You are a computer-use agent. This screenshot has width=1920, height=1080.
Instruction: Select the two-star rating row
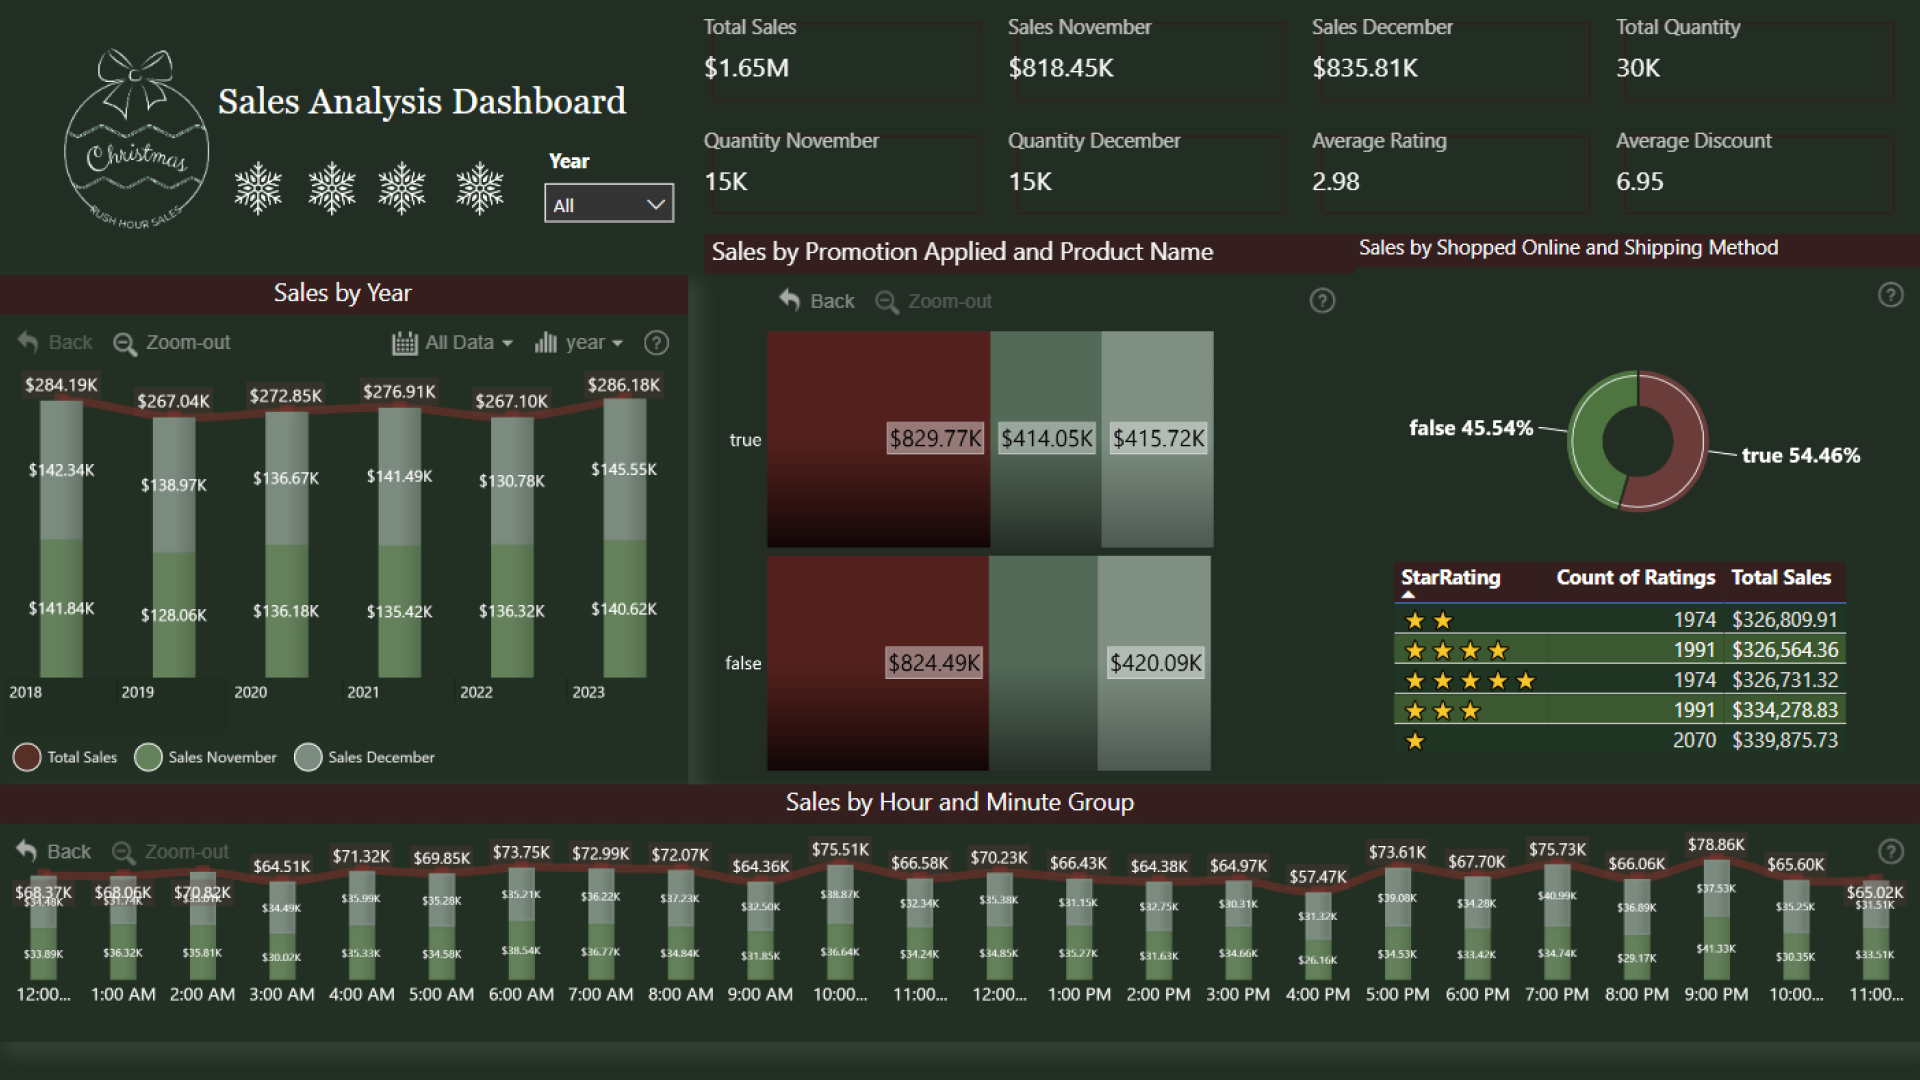coord(1620,620)
